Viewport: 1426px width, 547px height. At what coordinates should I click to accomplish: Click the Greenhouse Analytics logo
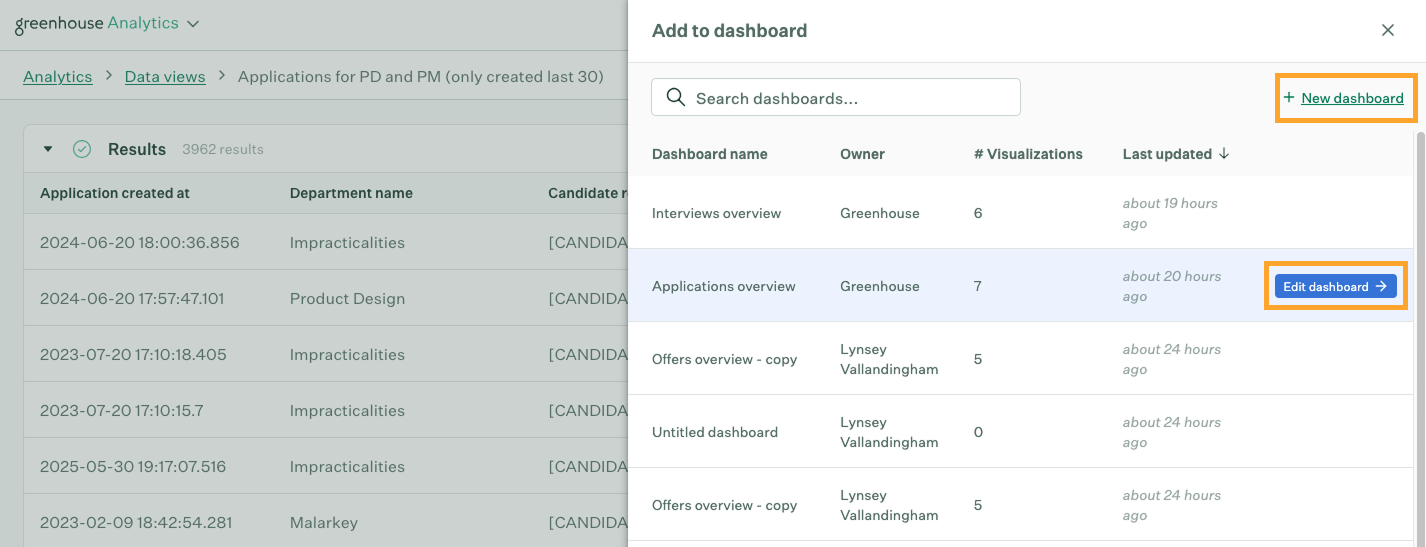[96, 23]
